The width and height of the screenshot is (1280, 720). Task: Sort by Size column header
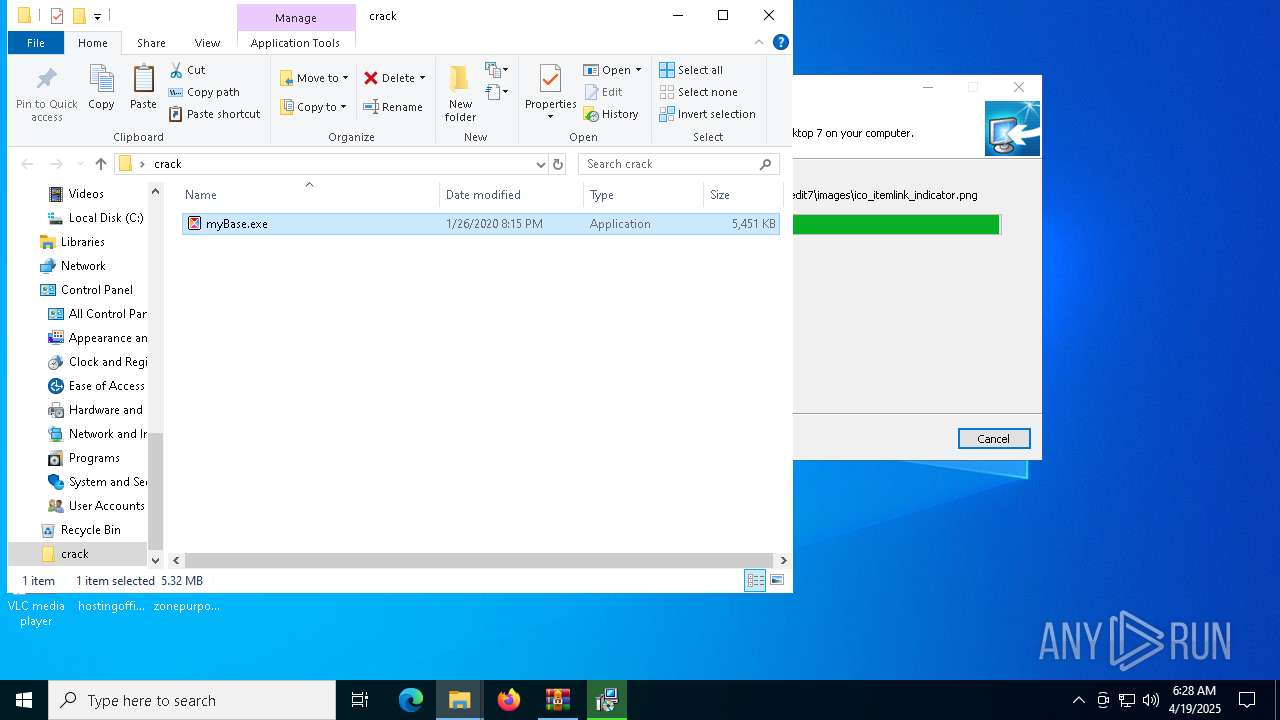pyautogui.click(x=742, y=195)
